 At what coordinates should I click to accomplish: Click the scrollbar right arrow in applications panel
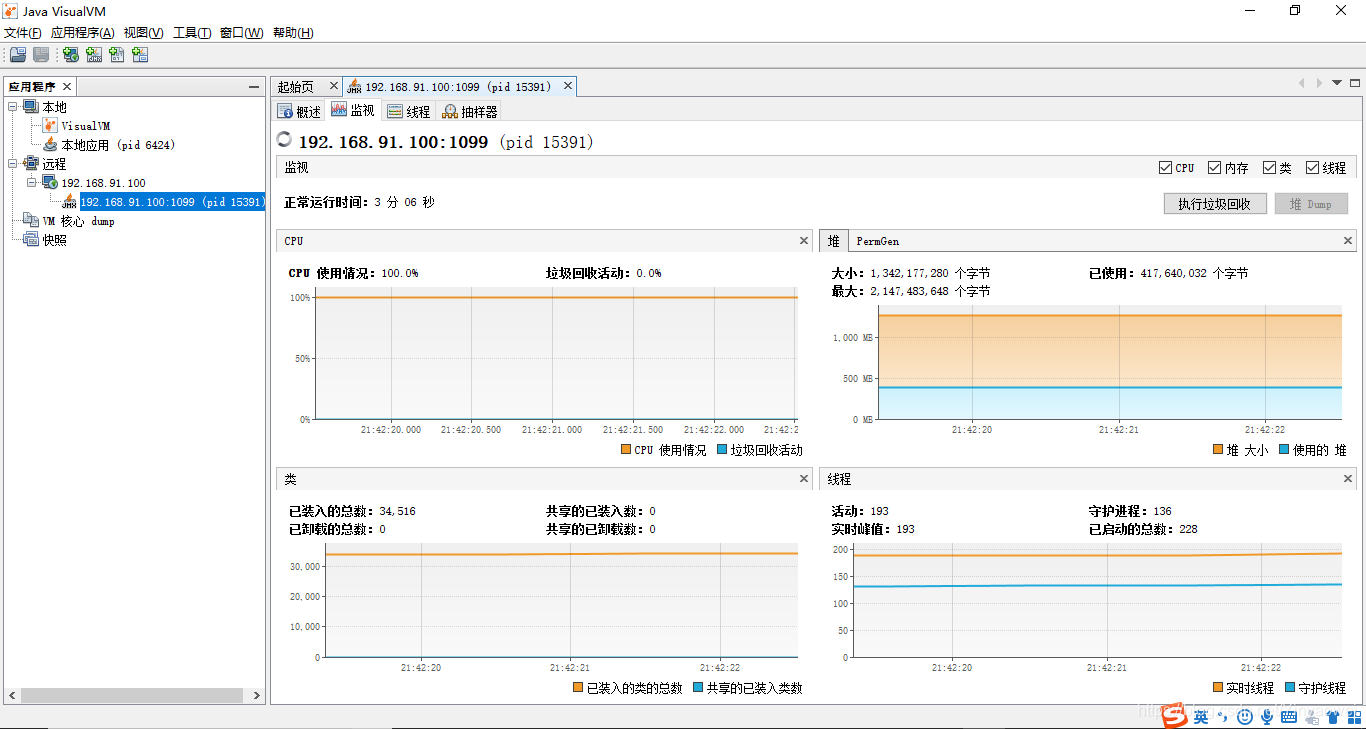pyautogui.click(x=256, y=695)
